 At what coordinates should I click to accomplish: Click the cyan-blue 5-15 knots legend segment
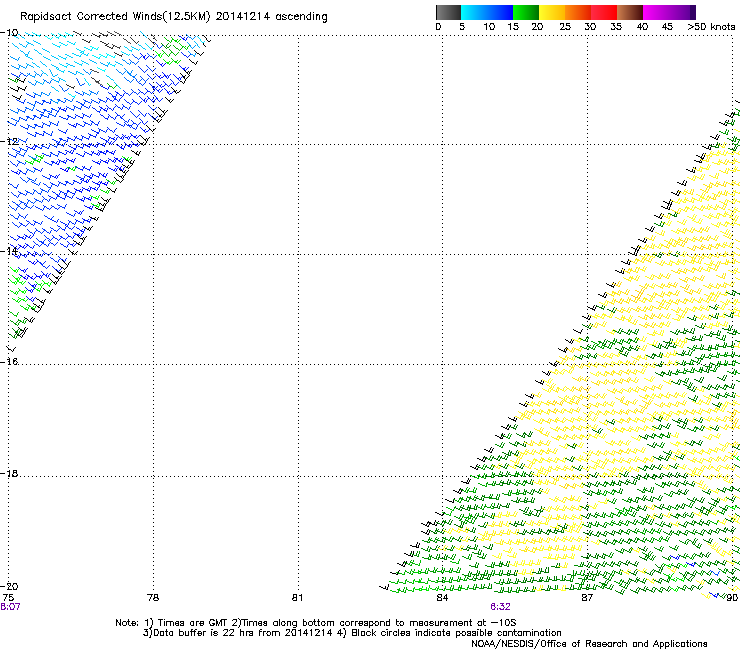pos(487,12)
